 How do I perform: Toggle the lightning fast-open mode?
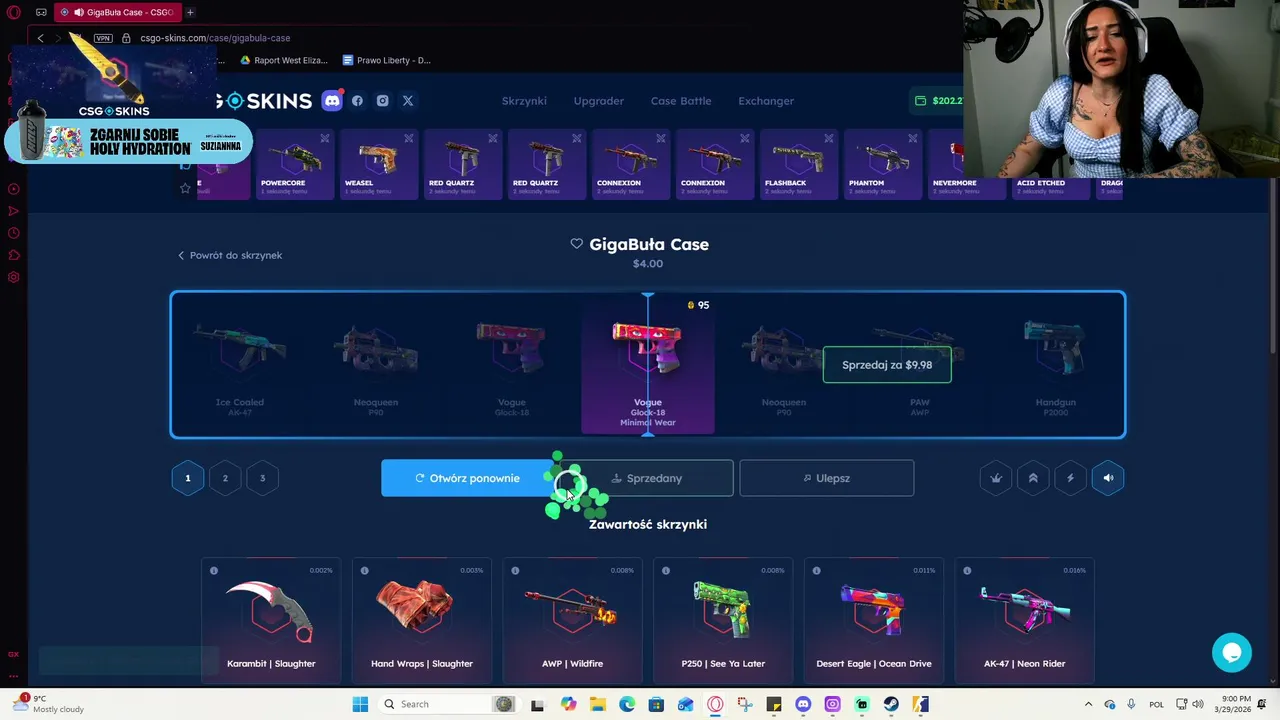[1070, 478]
